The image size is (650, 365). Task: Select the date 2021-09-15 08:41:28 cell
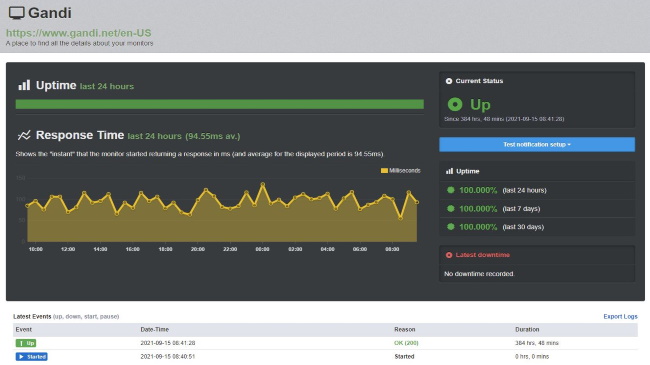pos(167,343)
